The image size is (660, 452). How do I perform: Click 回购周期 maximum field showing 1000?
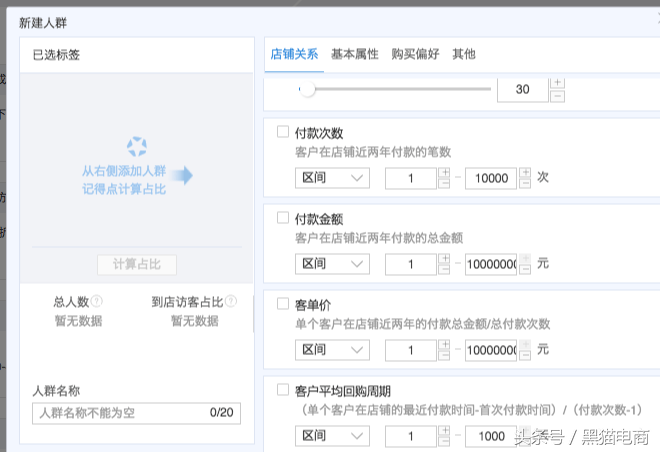pyautogui.click(x=491, y=436)
